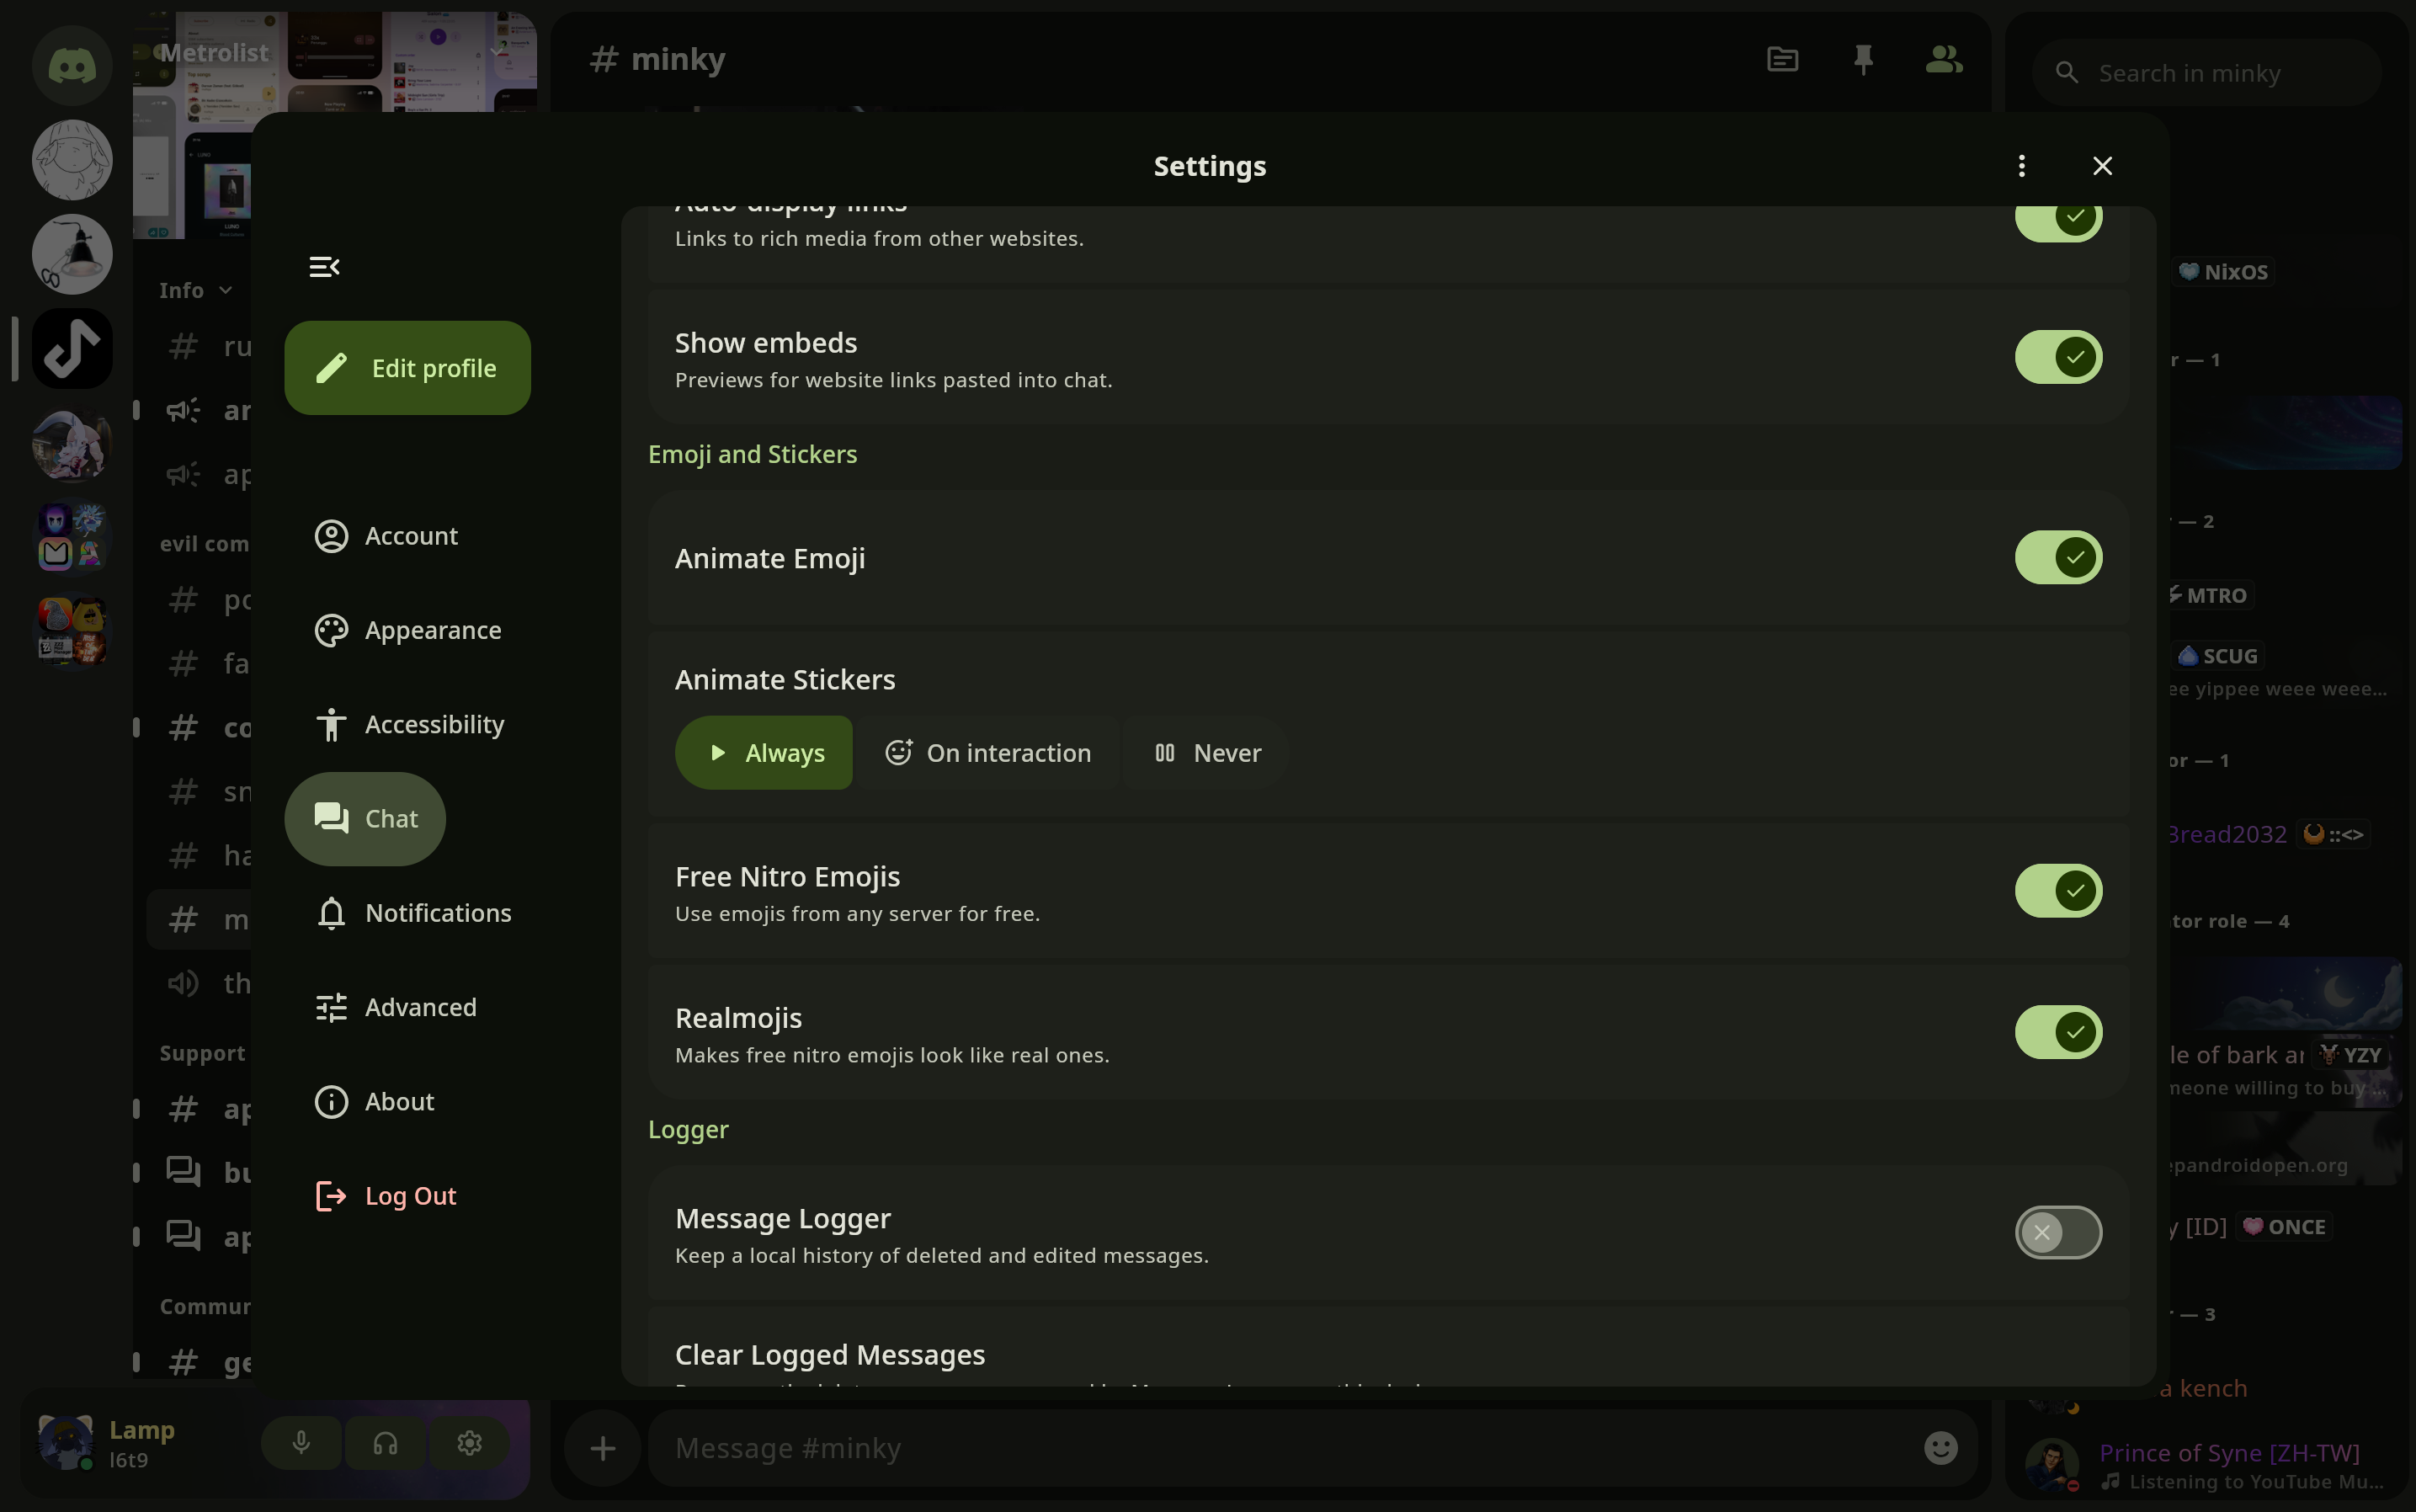Expand the Metrolist server dropdown
Image resolution: width=2416 pixels, height=1512 pixels.
coord(497,52)
